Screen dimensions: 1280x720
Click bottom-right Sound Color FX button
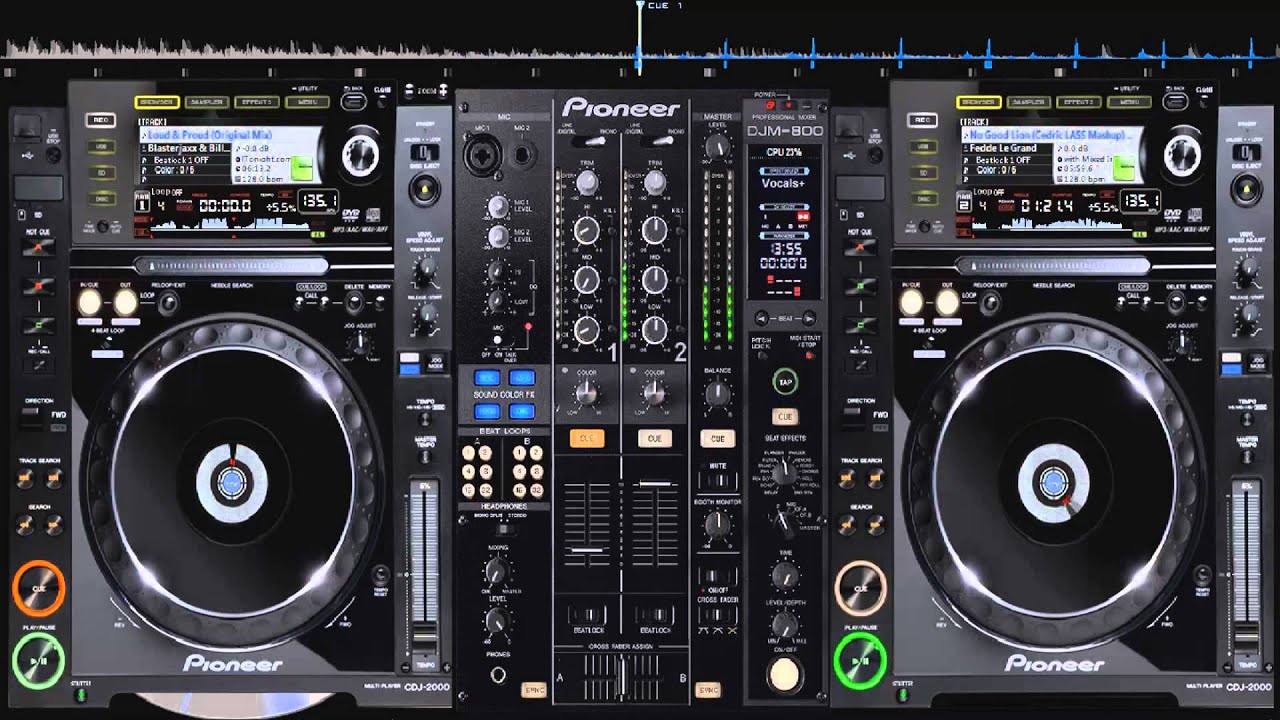(521, 410)
